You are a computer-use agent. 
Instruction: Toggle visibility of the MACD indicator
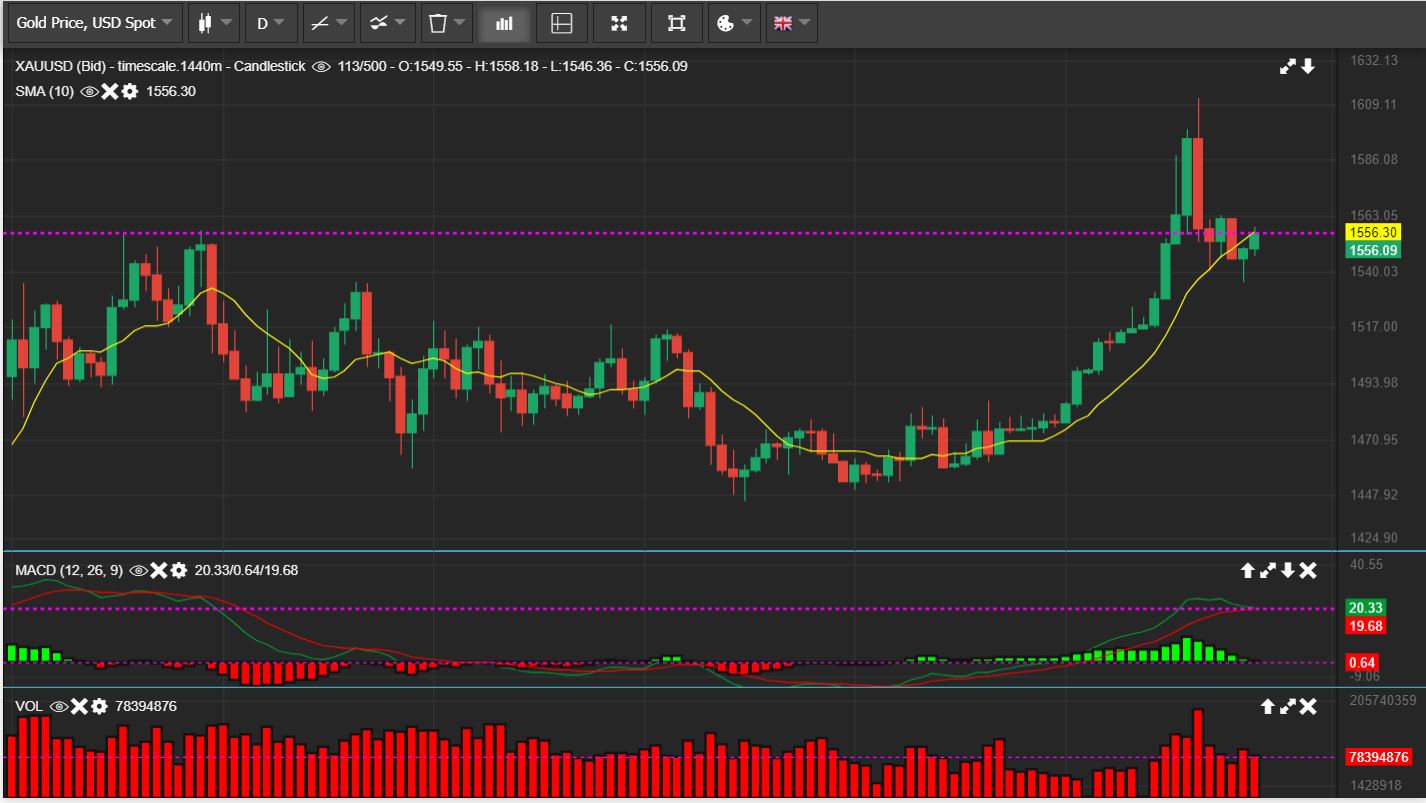[139, 570]
